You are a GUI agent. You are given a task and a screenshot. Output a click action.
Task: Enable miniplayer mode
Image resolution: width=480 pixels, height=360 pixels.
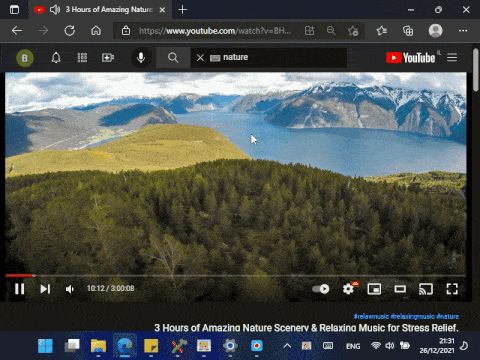(374, 289)
